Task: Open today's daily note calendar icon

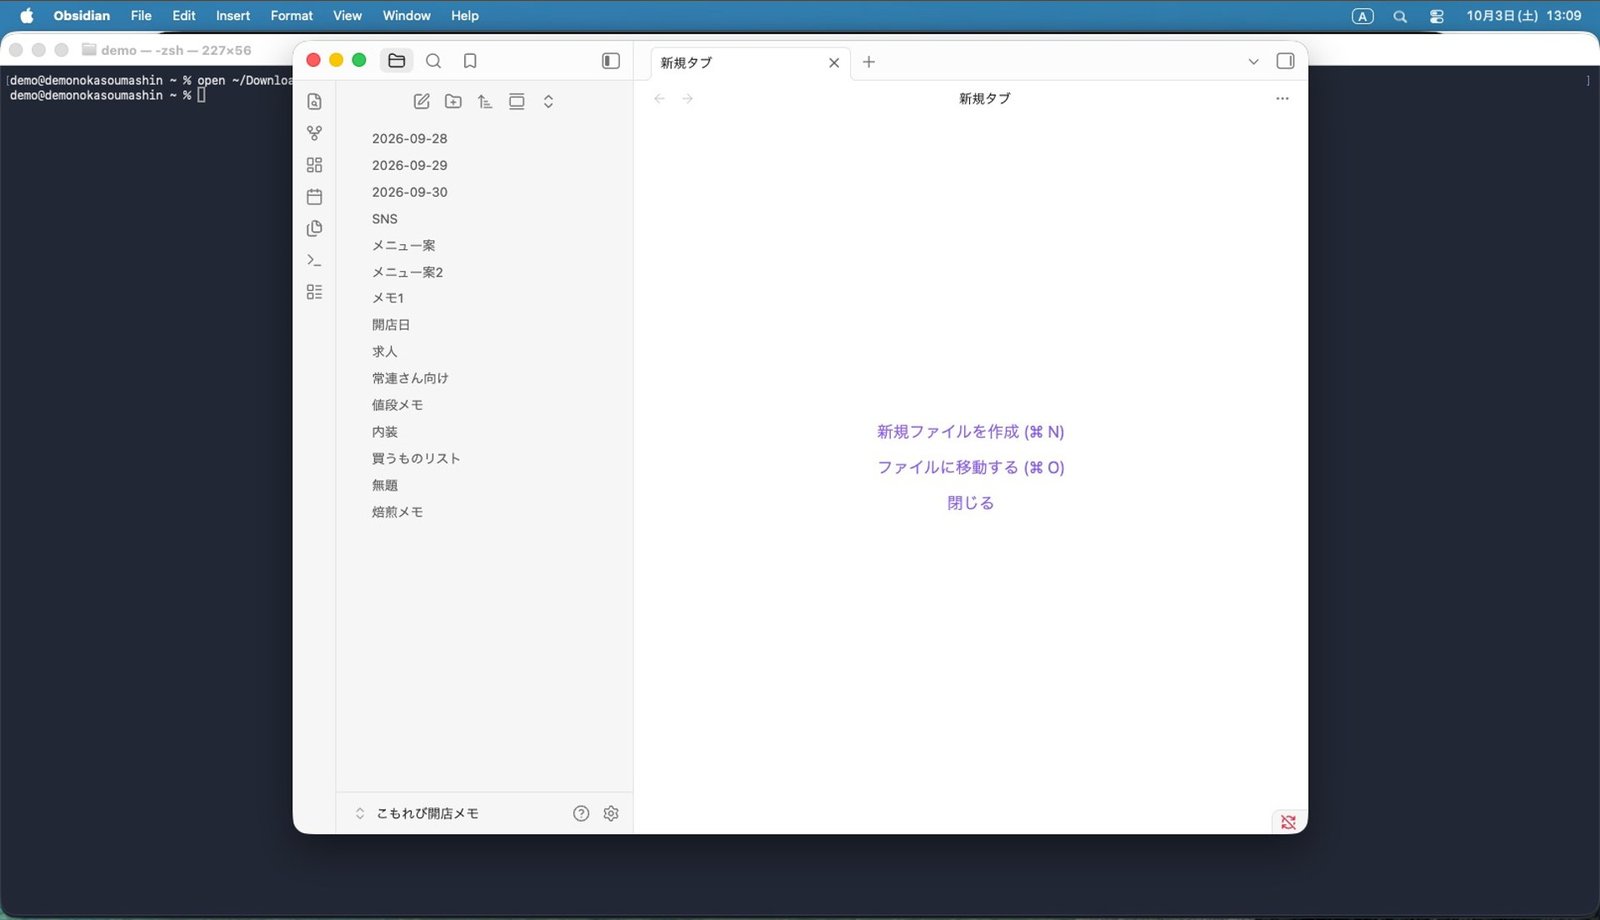Action: [314, 197]
